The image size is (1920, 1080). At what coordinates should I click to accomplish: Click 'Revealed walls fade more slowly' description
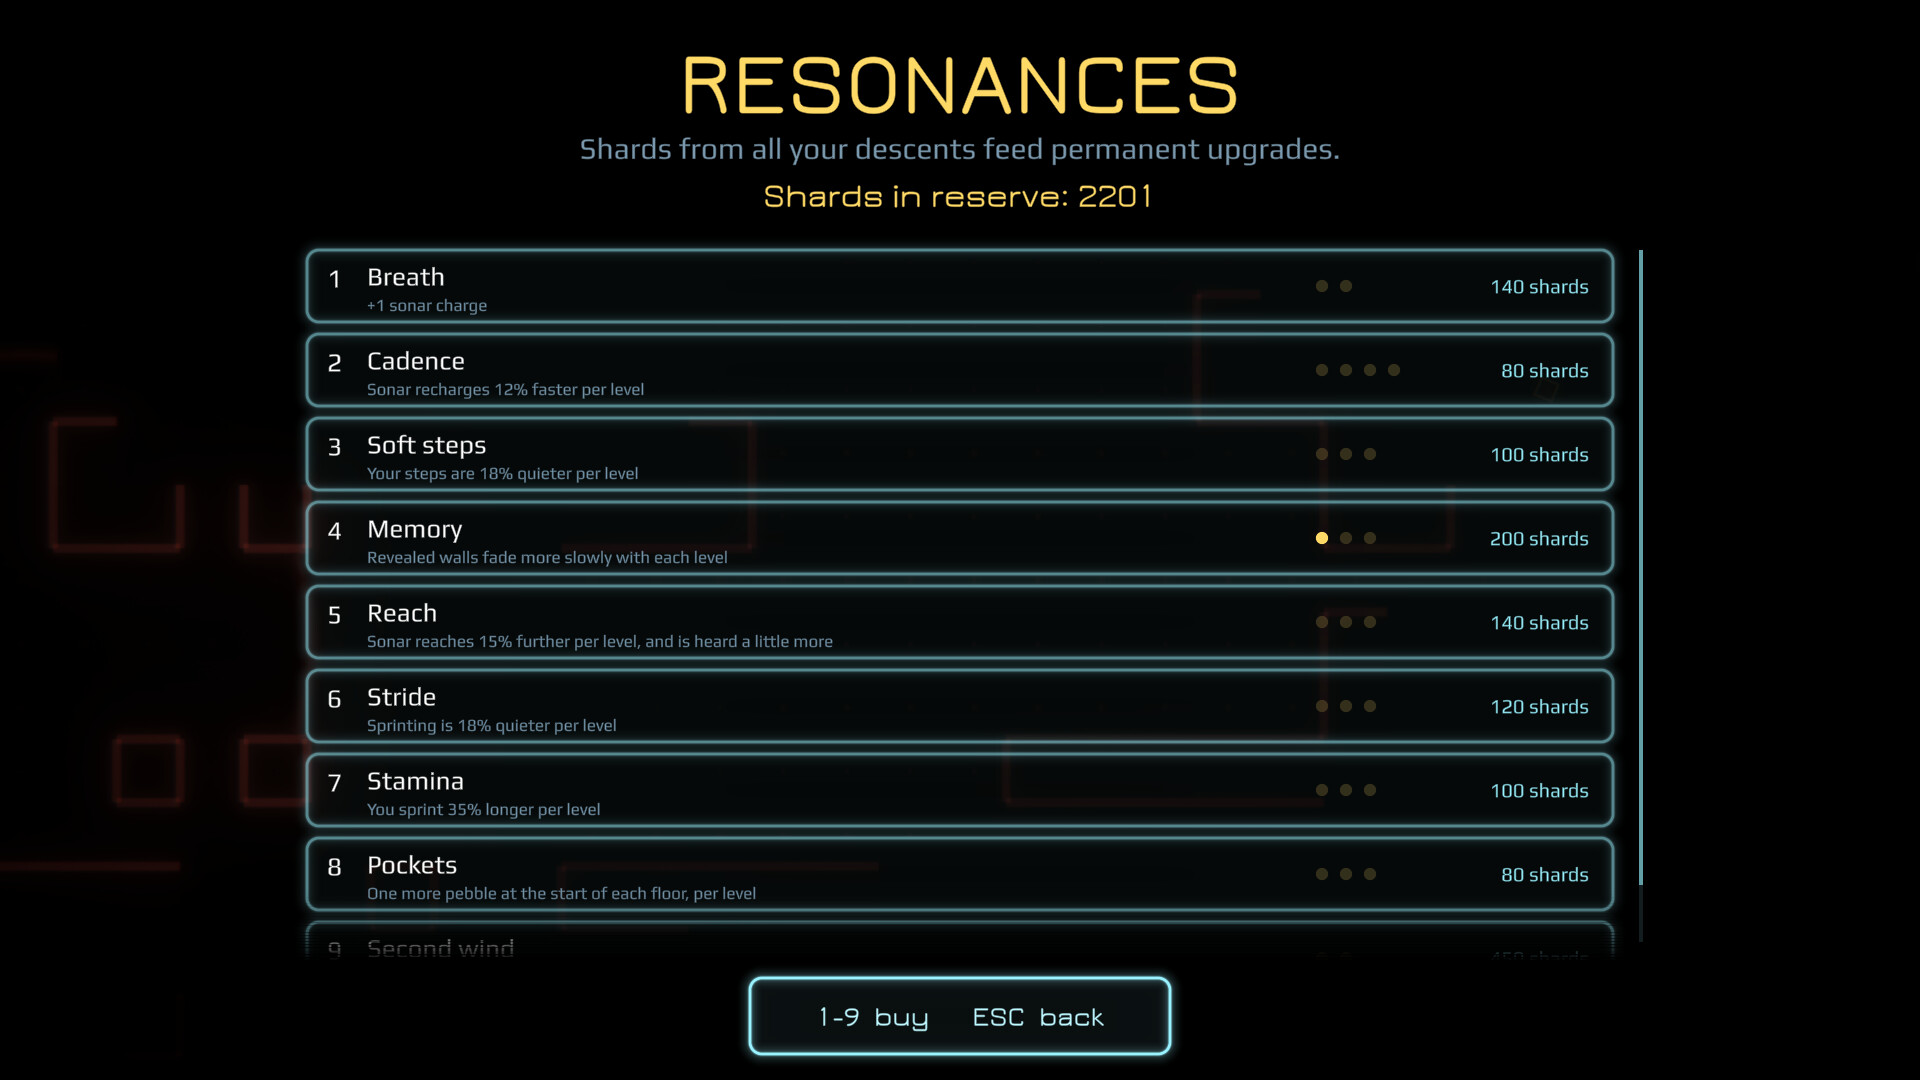(547, 558)
